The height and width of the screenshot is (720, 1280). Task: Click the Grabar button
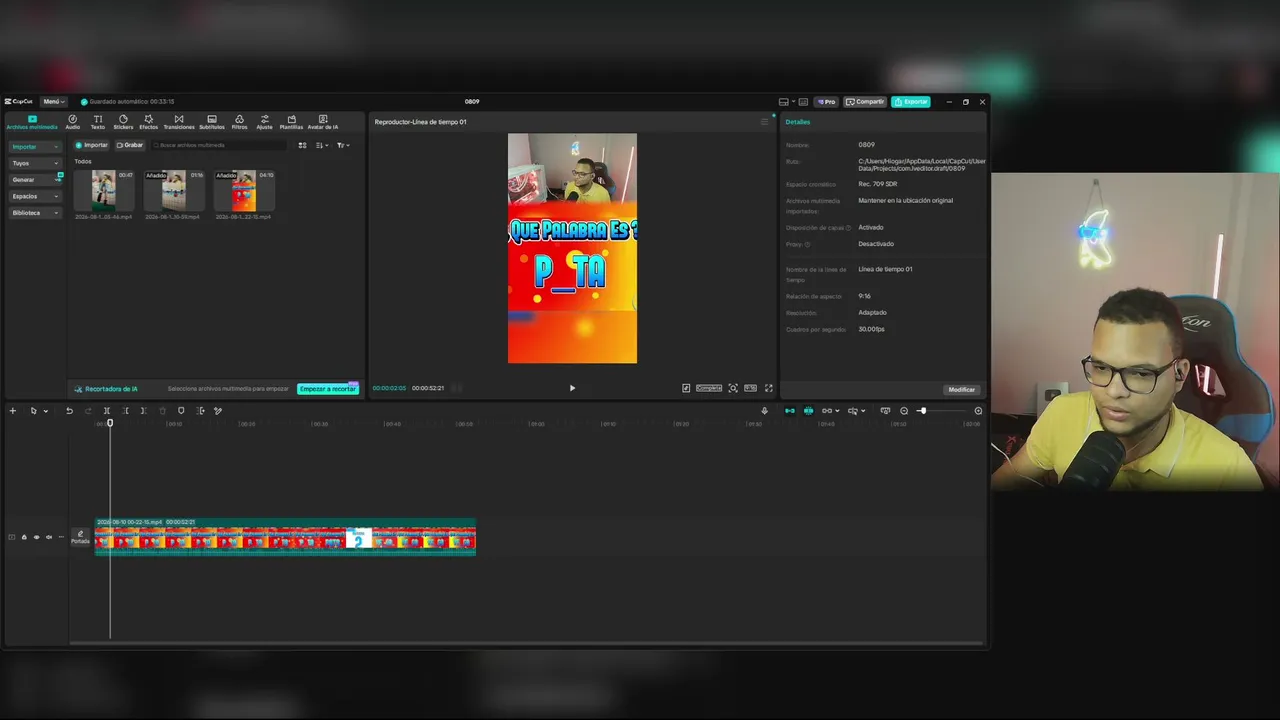tap(130, 145)
